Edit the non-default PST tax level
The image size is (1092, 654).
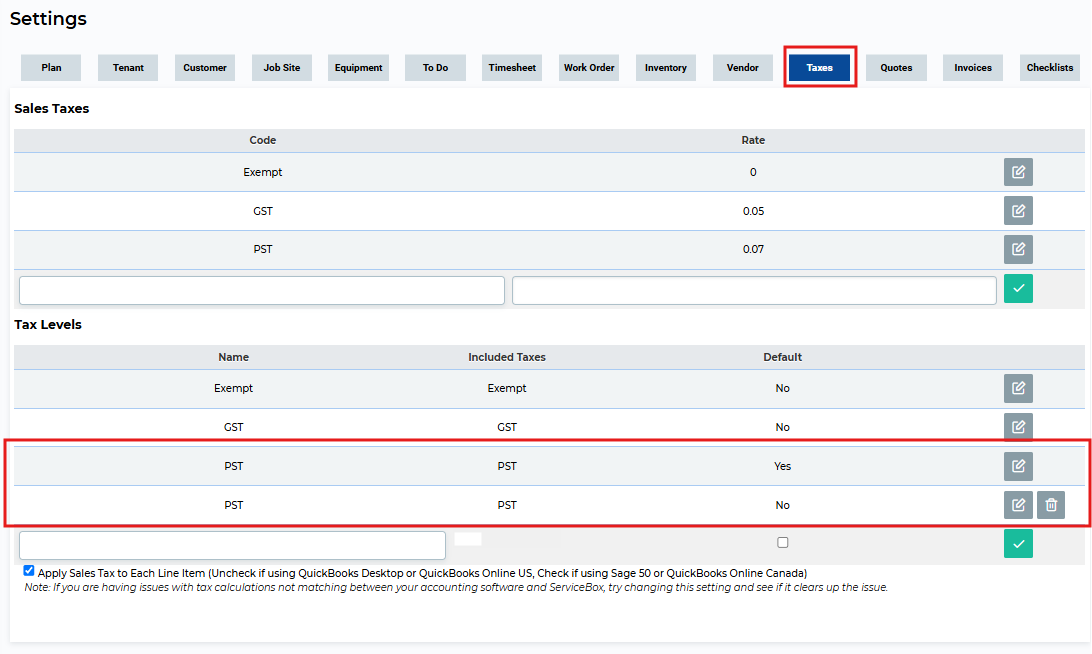(x=1018, y=505)
